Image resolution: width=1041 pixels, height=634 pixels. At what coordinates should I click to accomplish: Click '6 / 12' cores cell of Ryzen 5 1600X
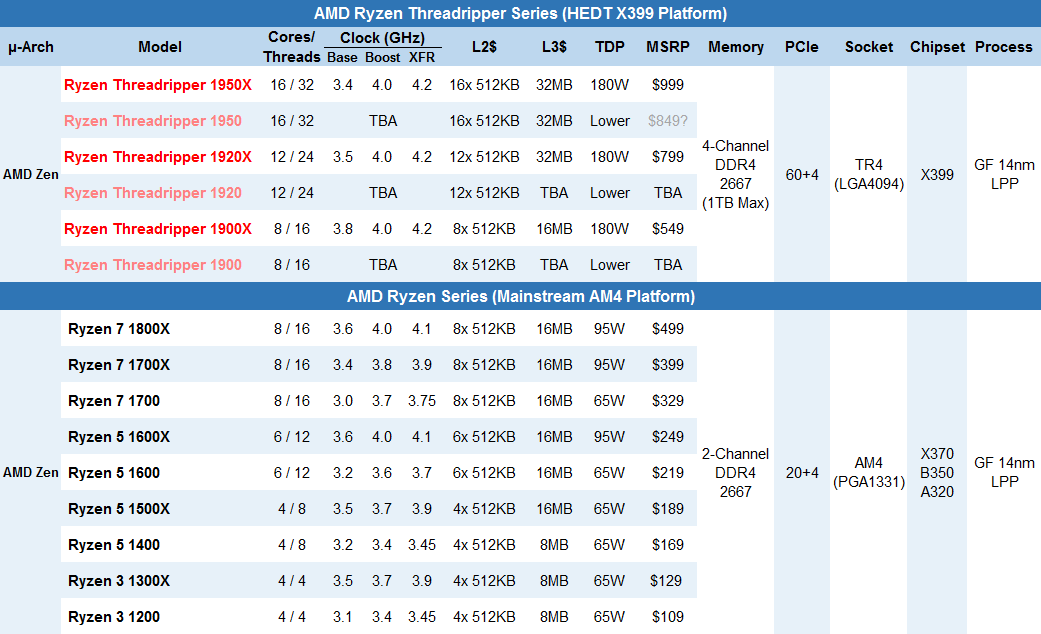(x=291, y=437)
